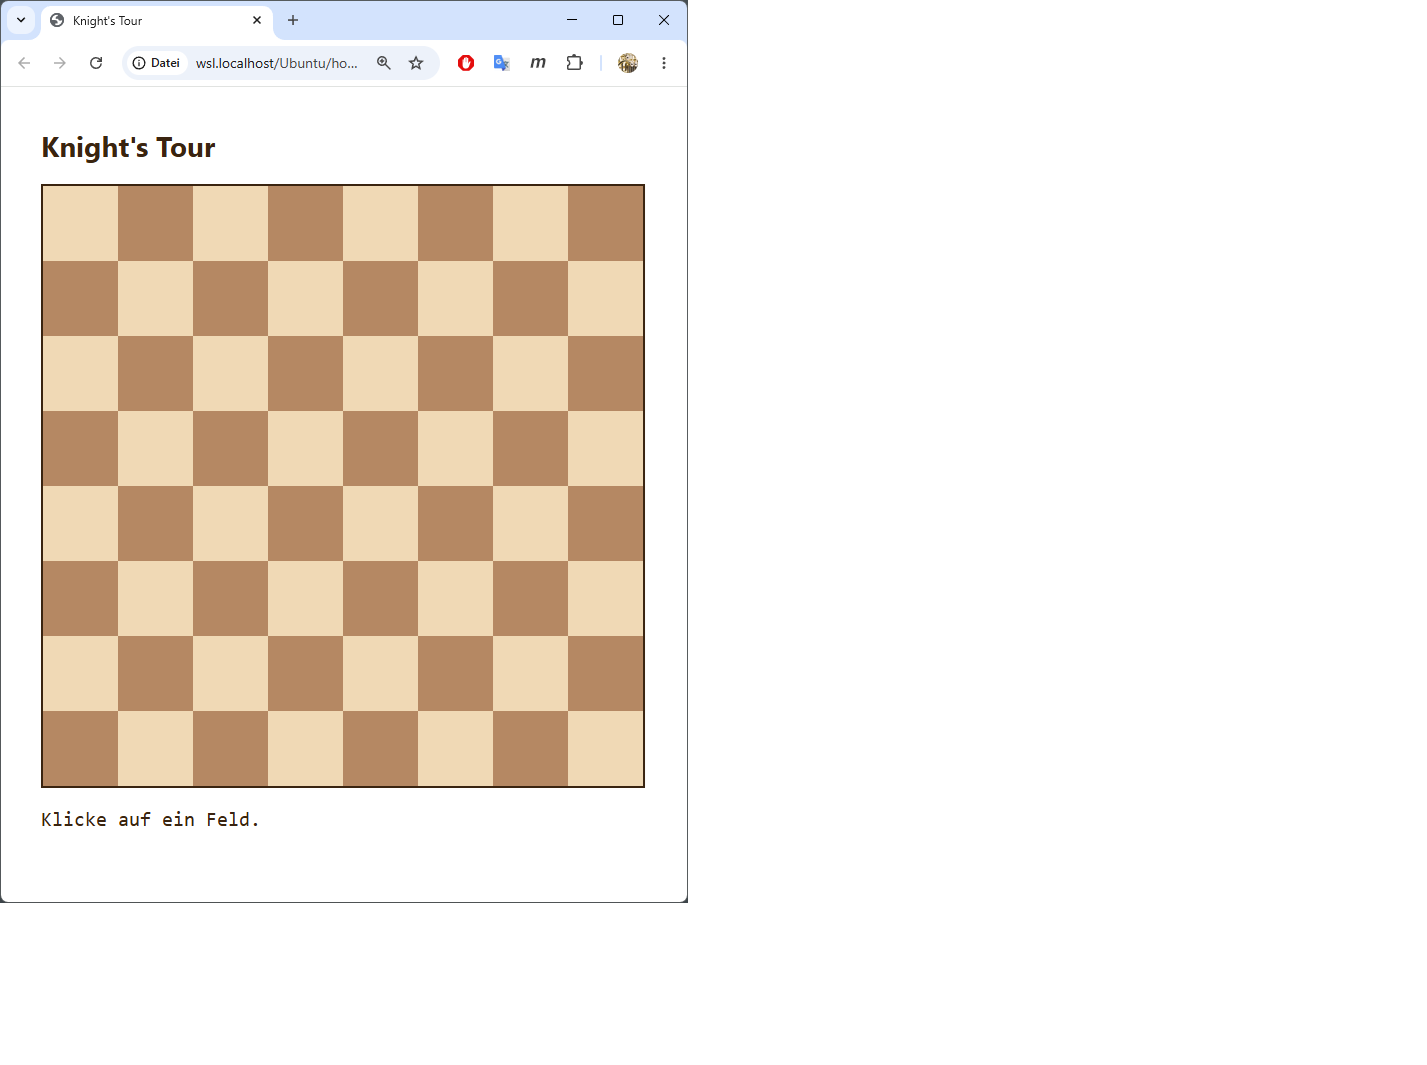
Task: Reload the Knight's Tour page
Action: 96,63
